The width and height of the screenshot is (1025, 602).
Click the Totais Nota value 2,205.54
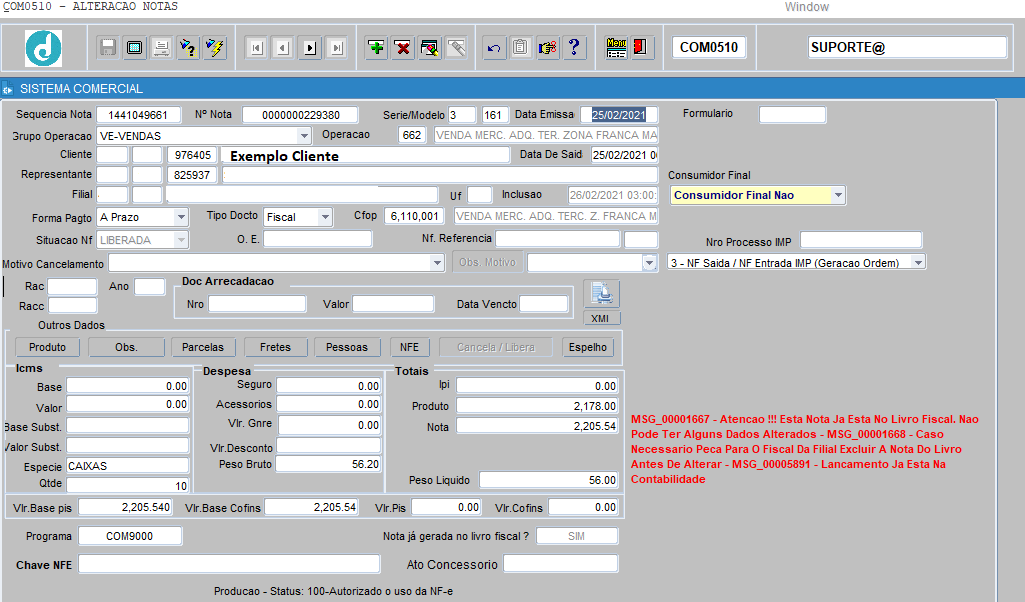pyautogui.click(x=537, y=426)
